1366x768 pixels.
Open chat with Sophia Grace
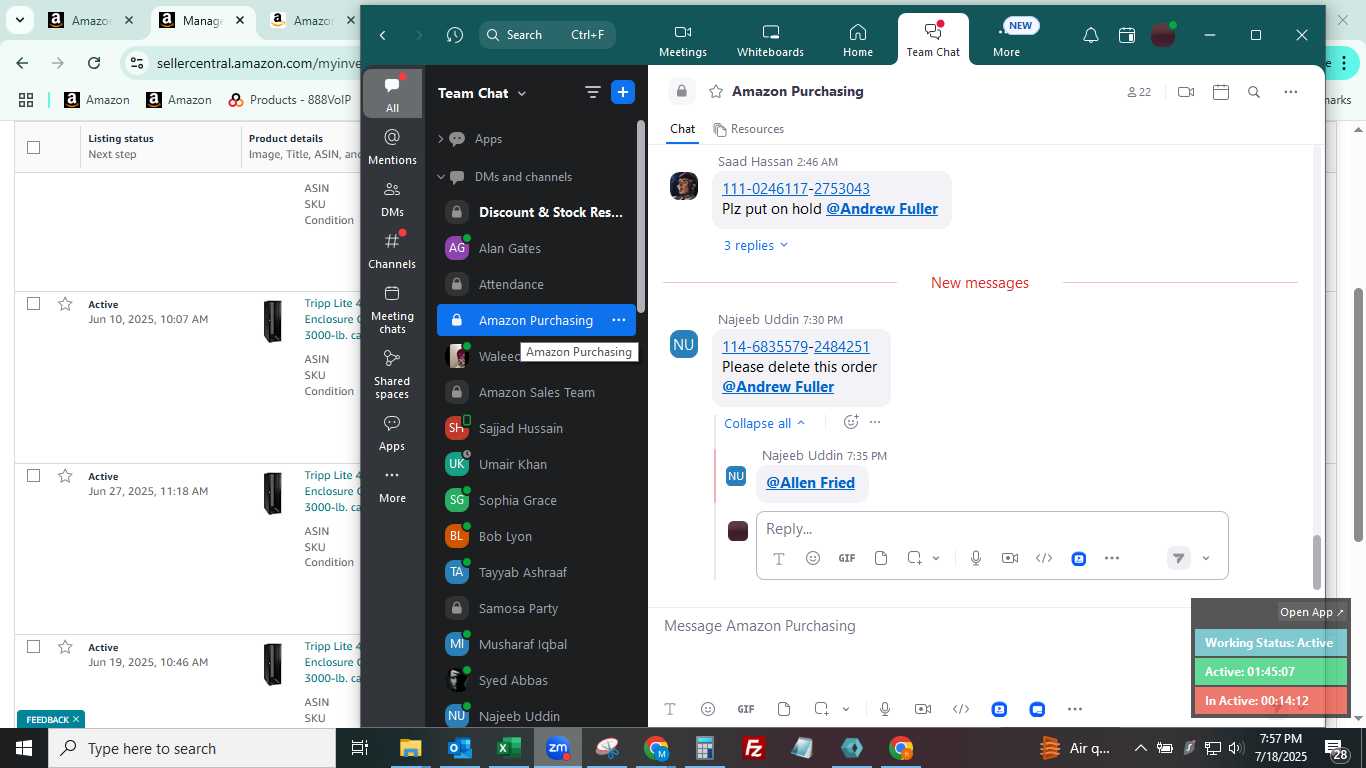point(536,500)
